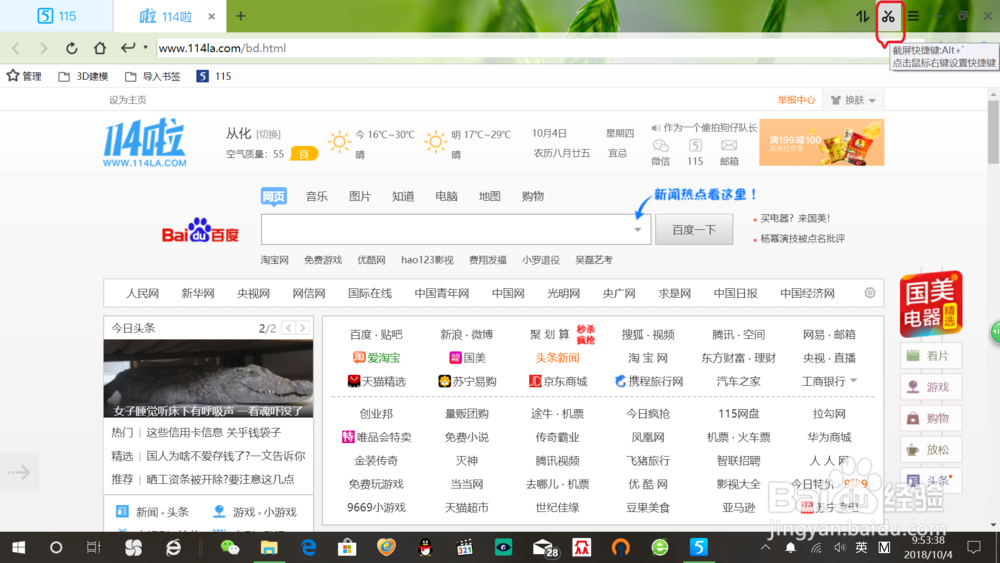This screenshot has width=1000, height=563.
Task: Open the 购物 sidebar shortcut
Action: tap(930, 418)
